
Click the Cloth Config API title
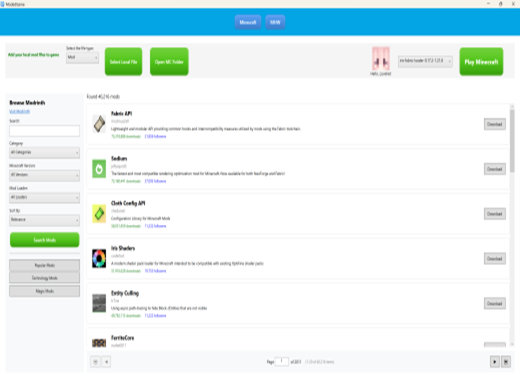[128, 203]
